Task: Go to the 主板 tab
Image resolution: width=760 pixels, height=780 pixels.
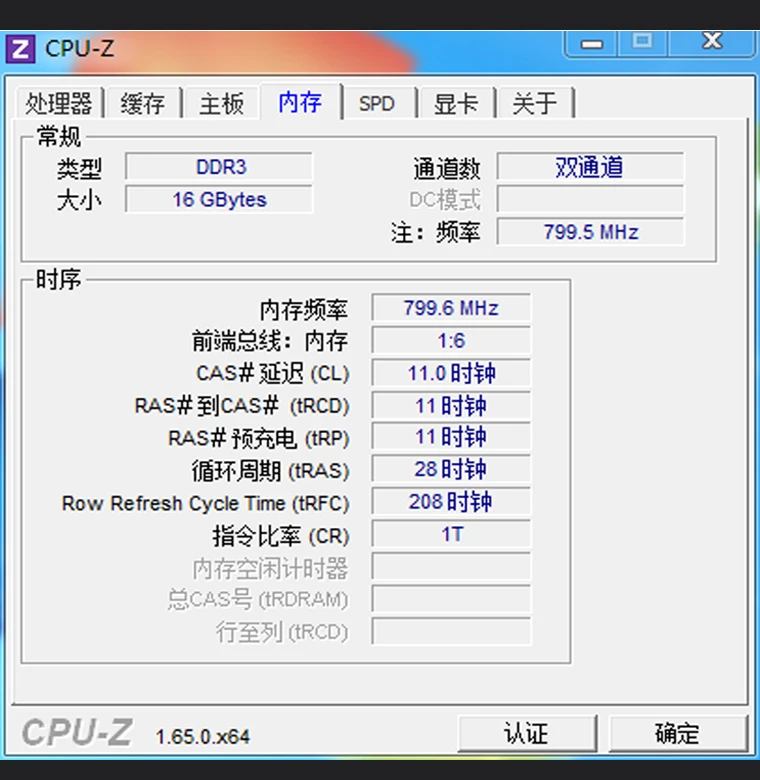Action: tap(221, 103)
